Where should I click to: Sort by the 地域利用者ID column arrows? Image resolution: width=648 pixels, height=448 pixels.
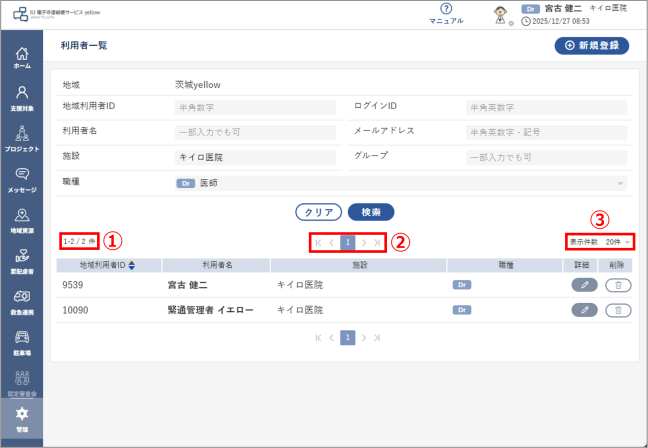coord(132,265)
